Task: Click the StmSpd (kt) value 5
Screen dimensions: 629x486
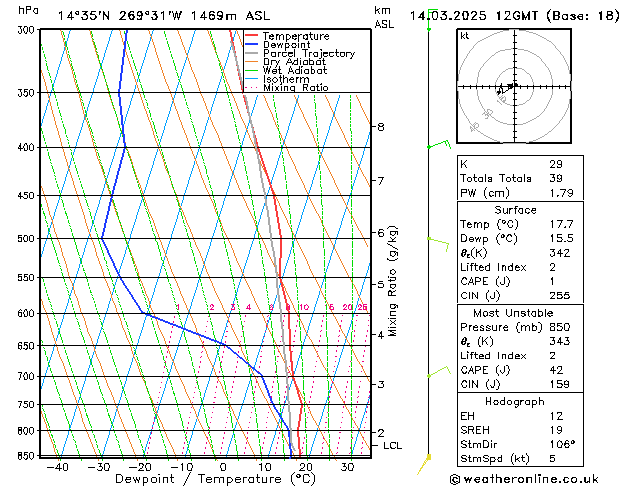Action: [x=553, y=459]
